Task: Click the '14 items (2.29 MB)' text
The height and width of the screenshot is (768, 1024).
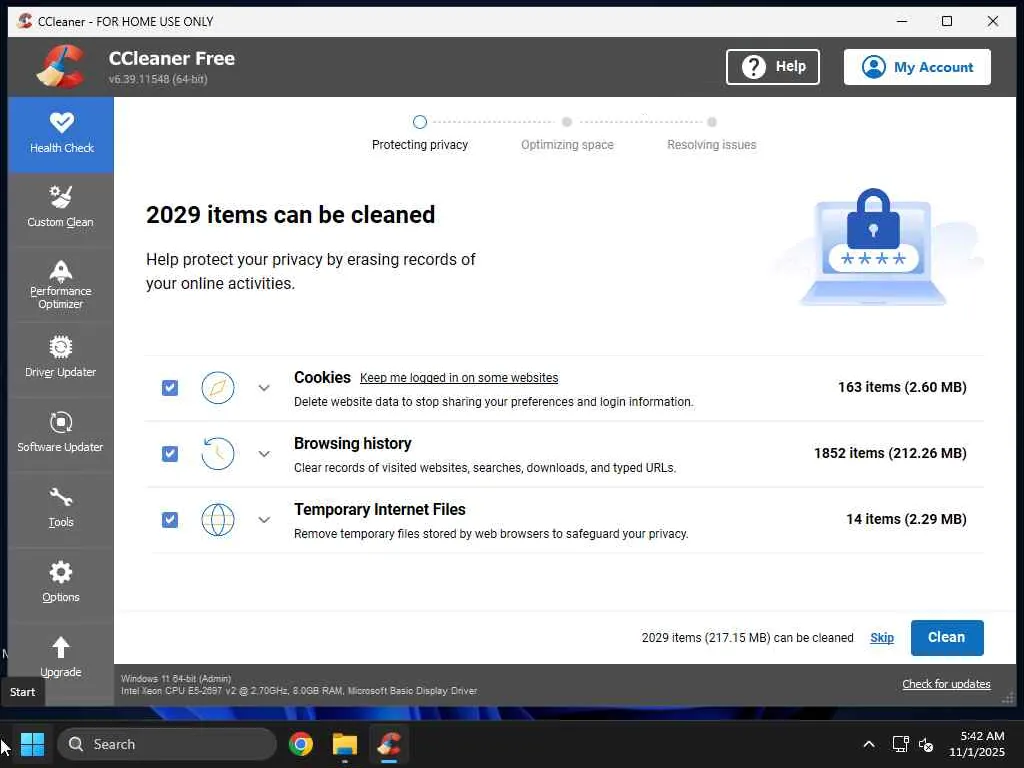Action: click(906, 519)
